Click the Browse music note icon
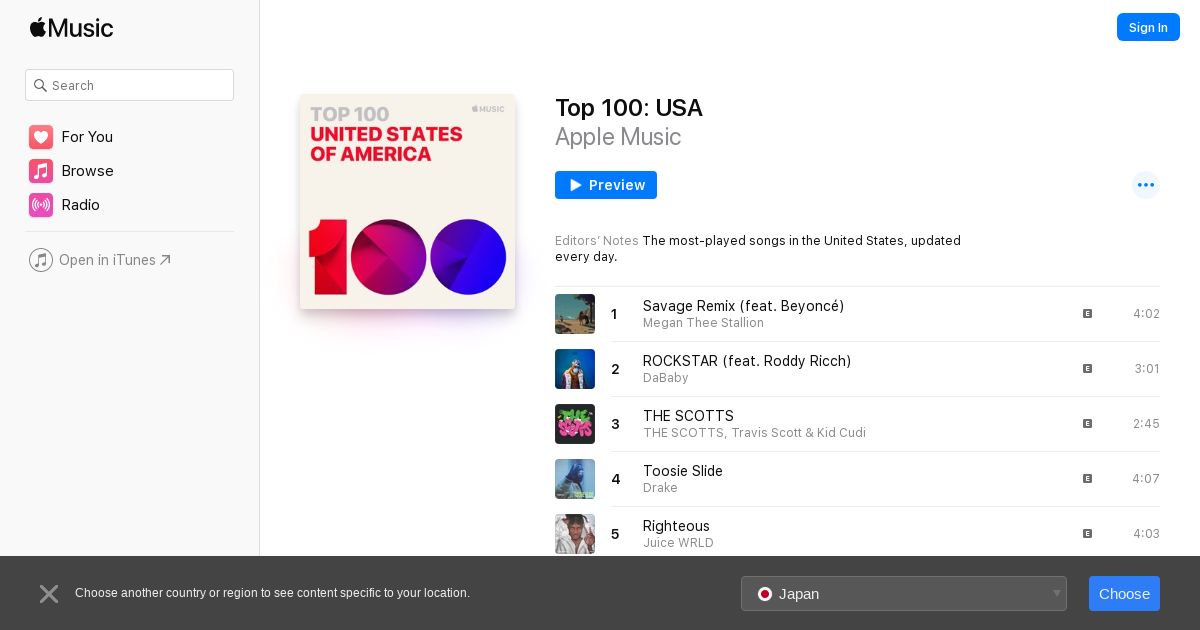Screen dimensions: 1200x630 pos(41,171)
